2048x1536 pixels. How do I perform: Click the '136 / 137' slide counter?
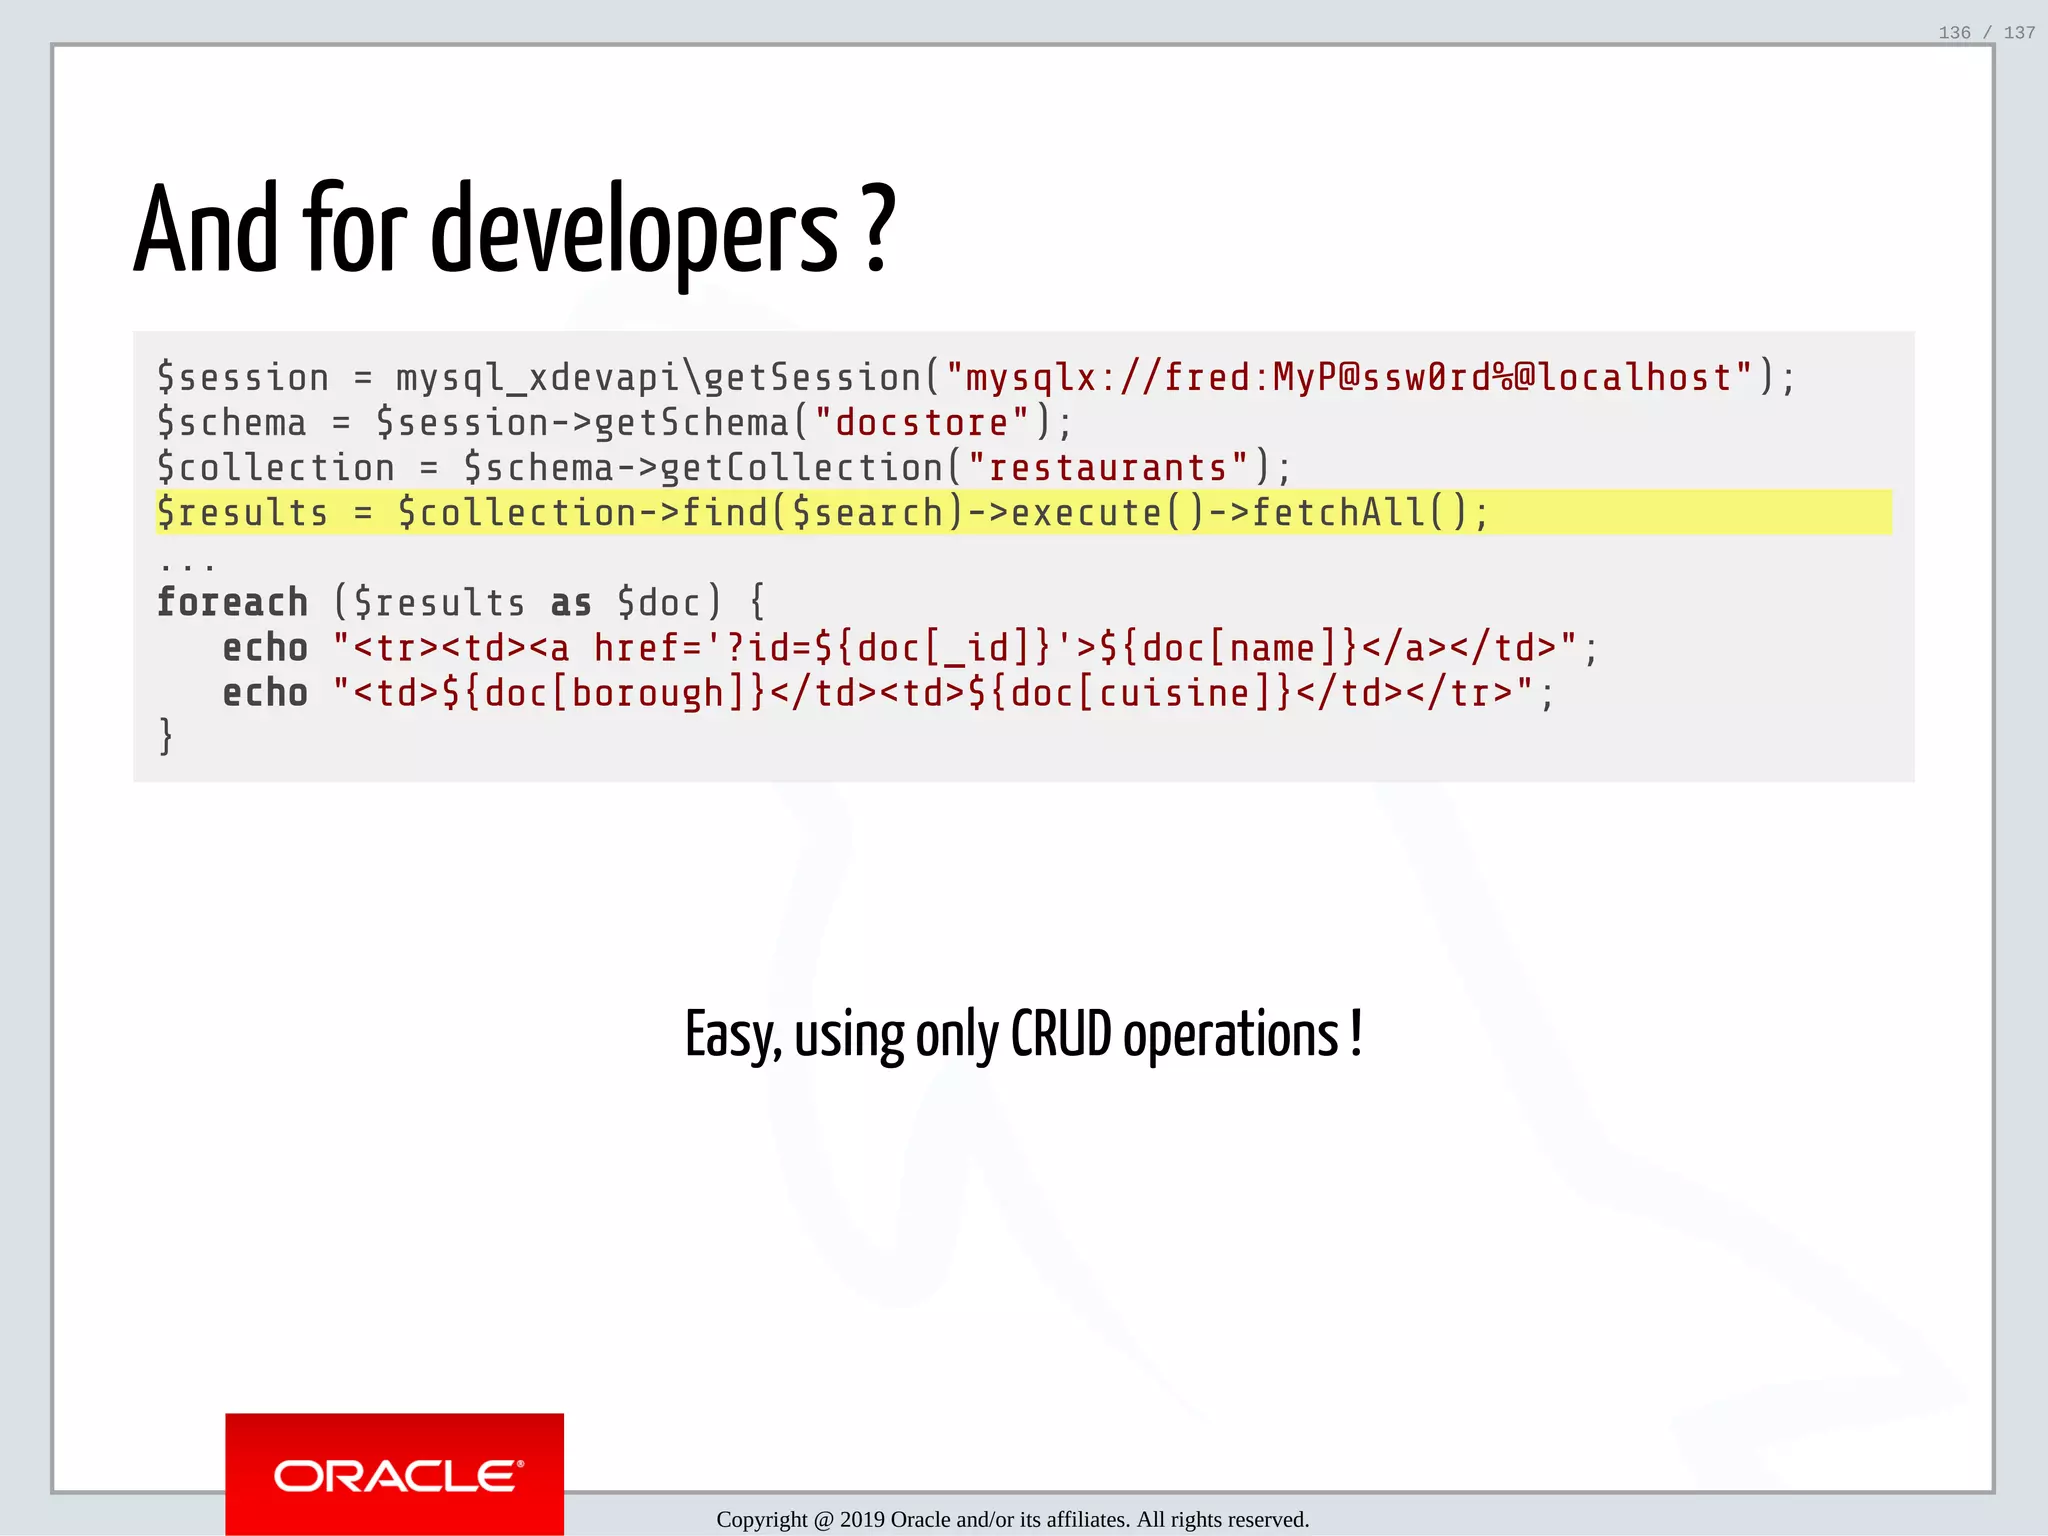[1986, 33]
